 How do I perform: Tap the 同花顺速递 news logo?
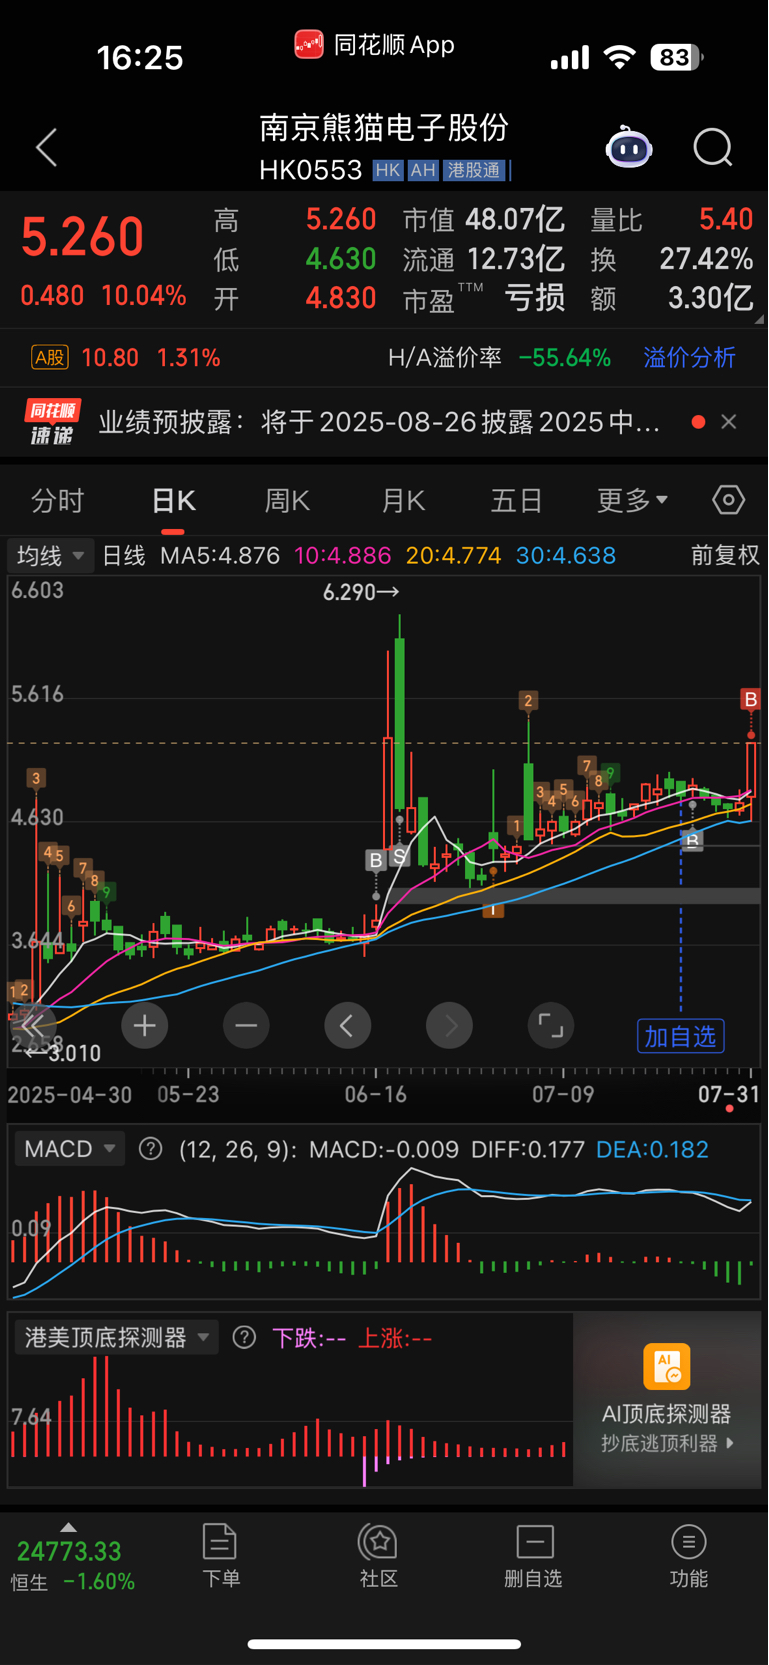point(52,422)
